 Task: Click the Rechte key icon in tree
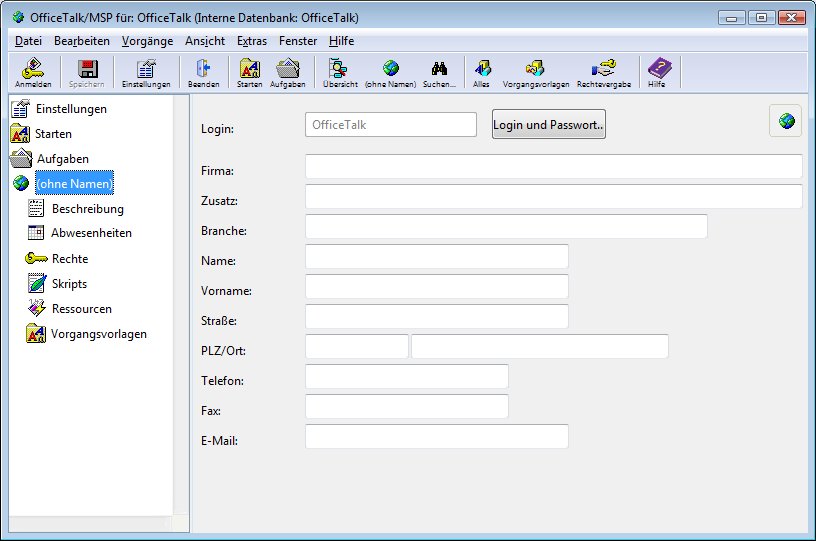36,258
